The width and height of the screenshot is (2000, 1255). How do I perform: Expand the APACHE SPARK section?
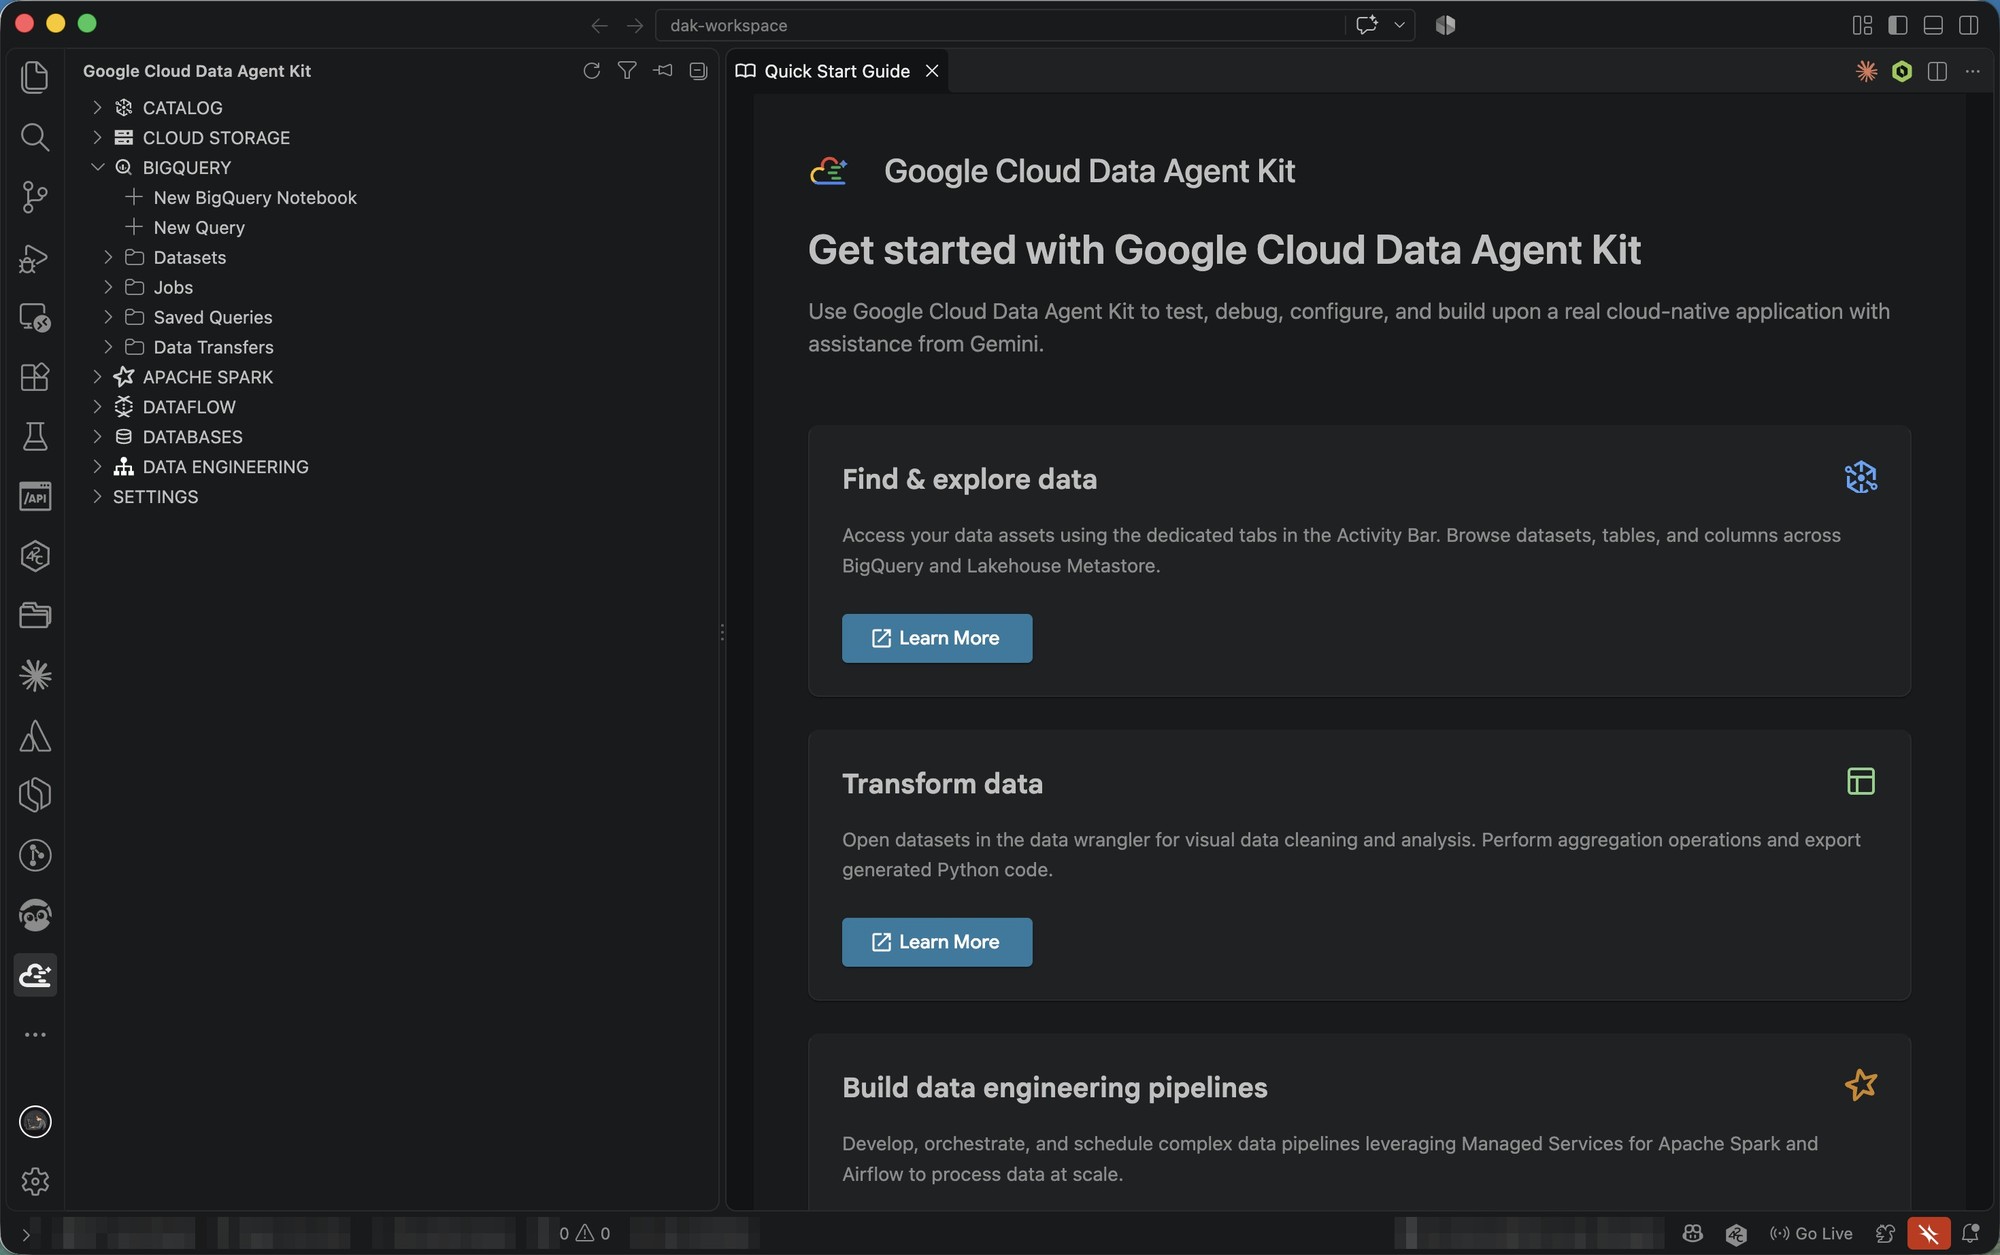97,377
